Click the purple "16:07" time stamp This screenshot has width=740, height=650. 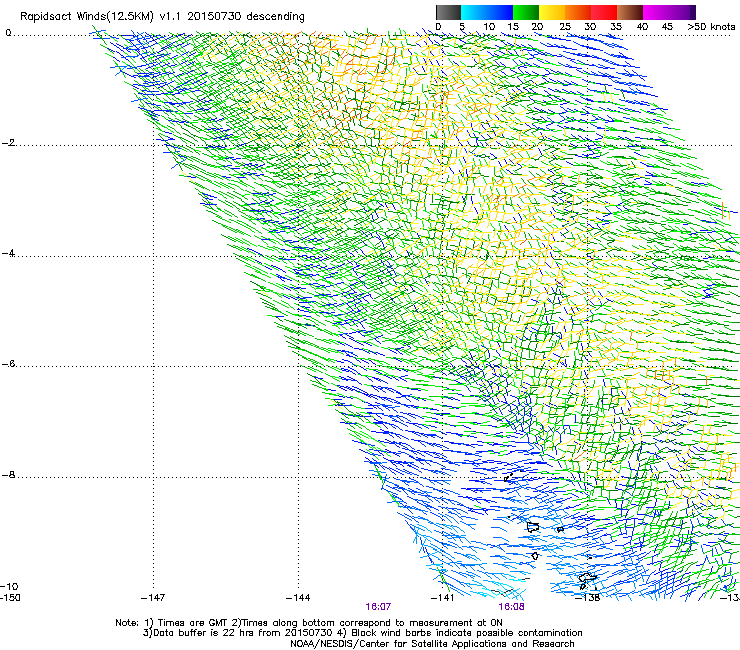click(x=378, y=607)
